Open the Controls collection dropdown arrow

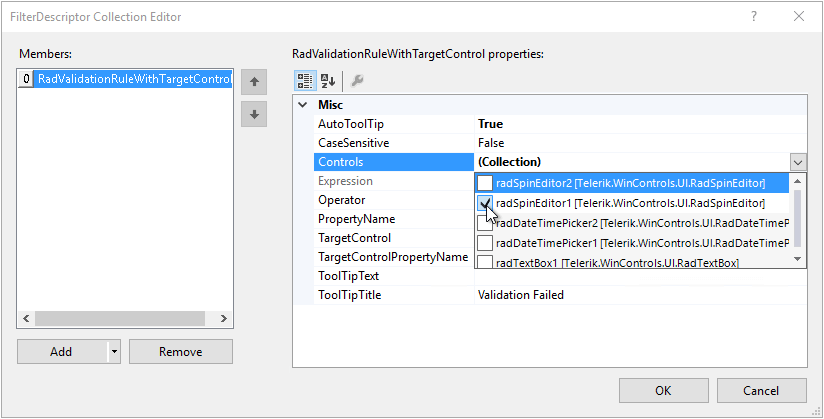[x=798, y=162]
